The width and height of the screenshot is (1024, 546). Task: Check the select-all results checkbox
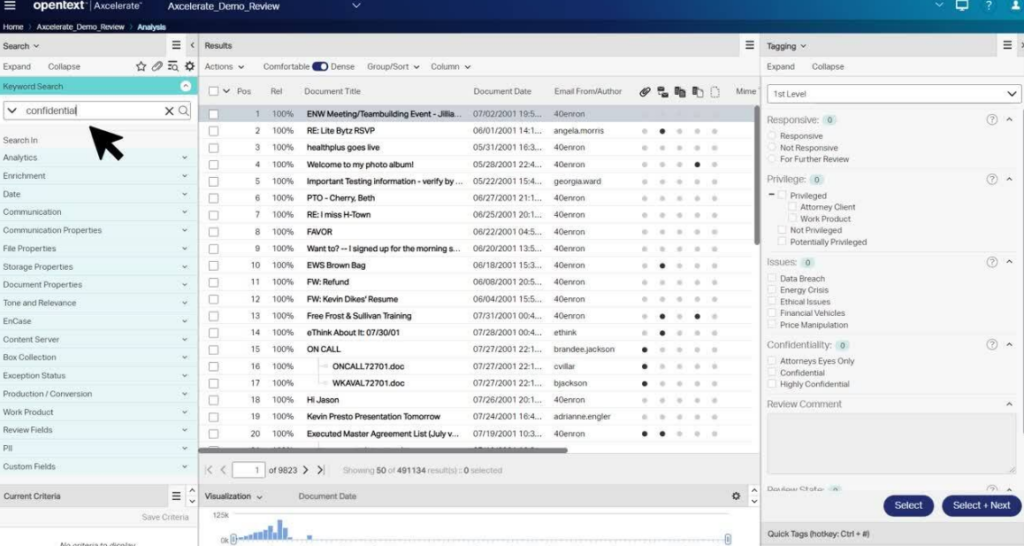[x=214, y=91]
